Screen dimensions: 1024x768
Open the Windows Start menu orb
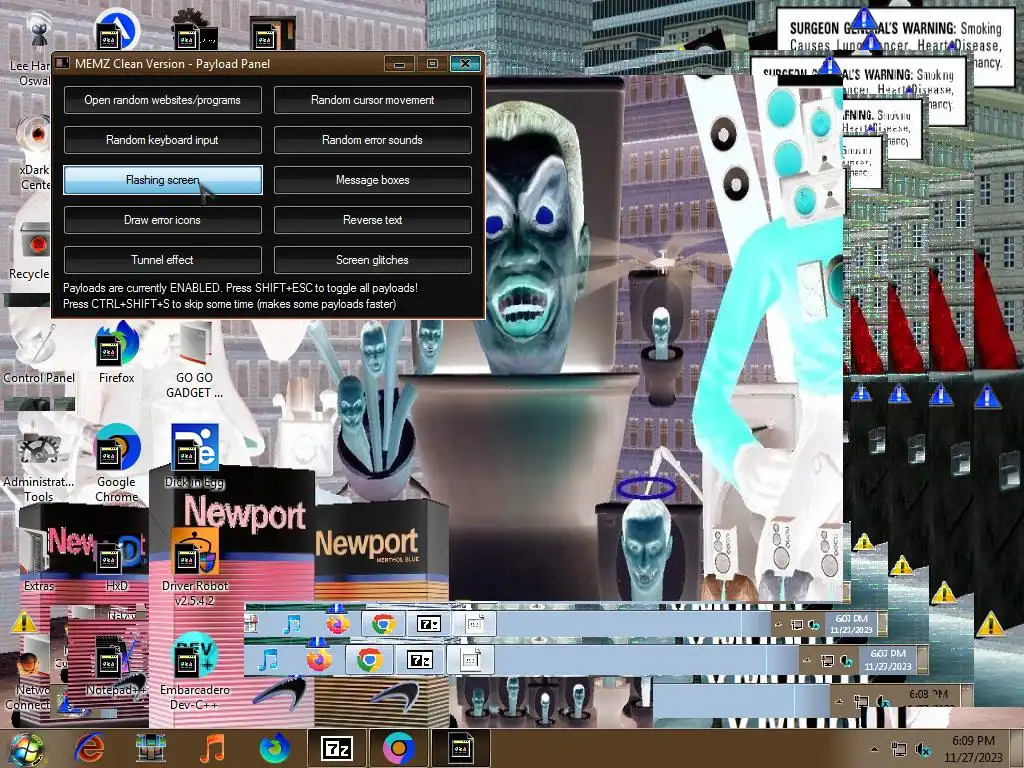tap(25, 748)
